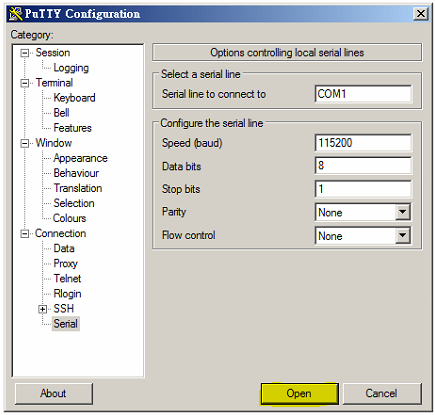Open the Parity dropdown arrow
Screen dimensions: 435x415
[x=403, y=212]
